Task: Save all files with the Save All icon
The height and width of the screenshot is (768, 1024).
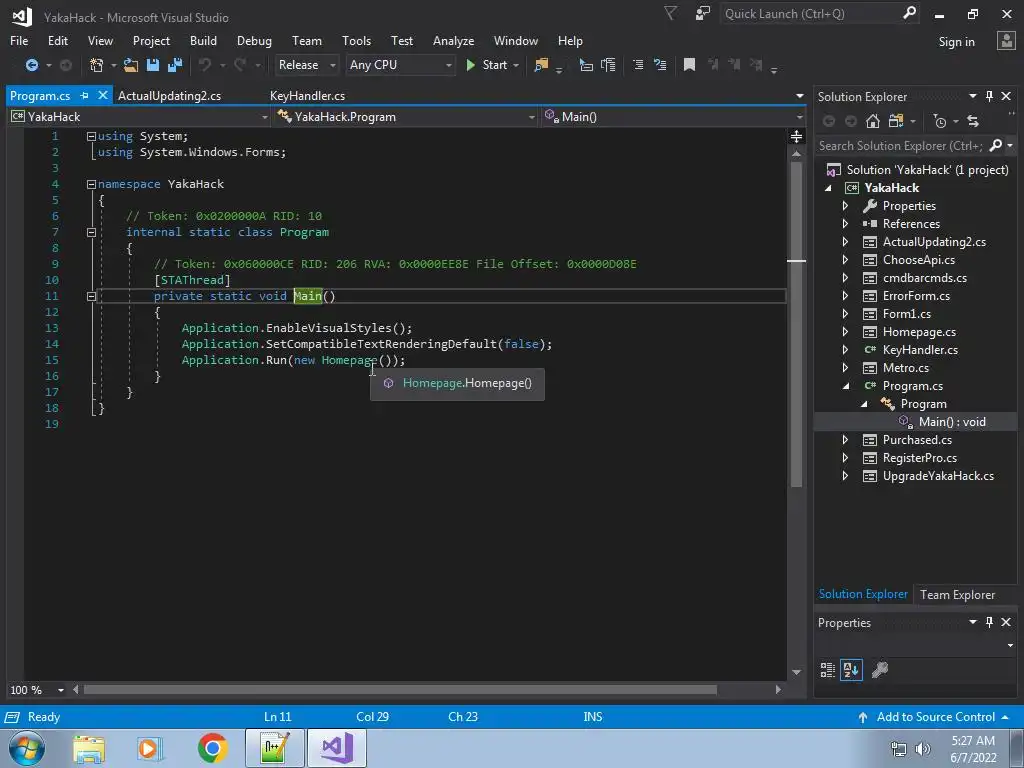Action: coord(175,65)
